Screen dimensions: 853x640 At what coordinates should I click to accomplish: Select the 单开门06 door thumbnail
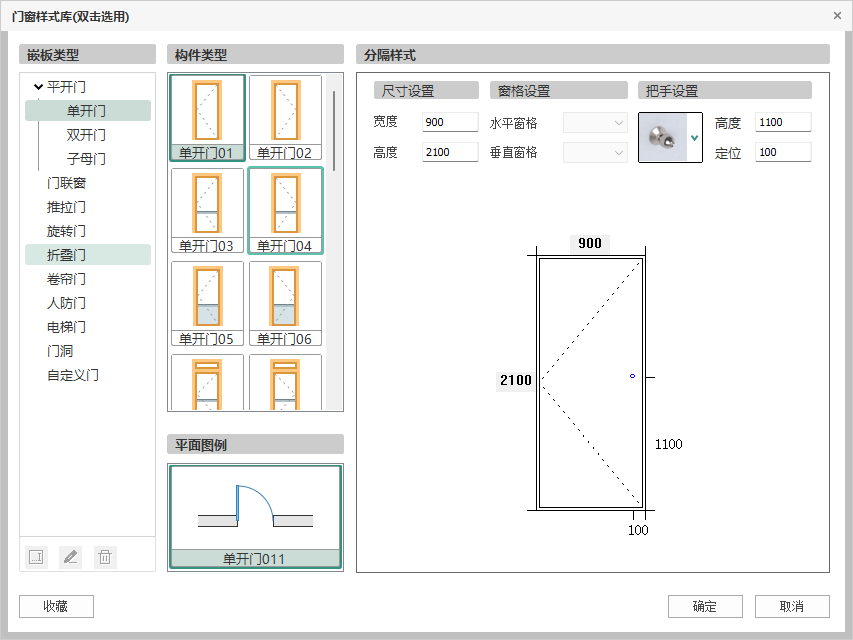tap(285, 304)
